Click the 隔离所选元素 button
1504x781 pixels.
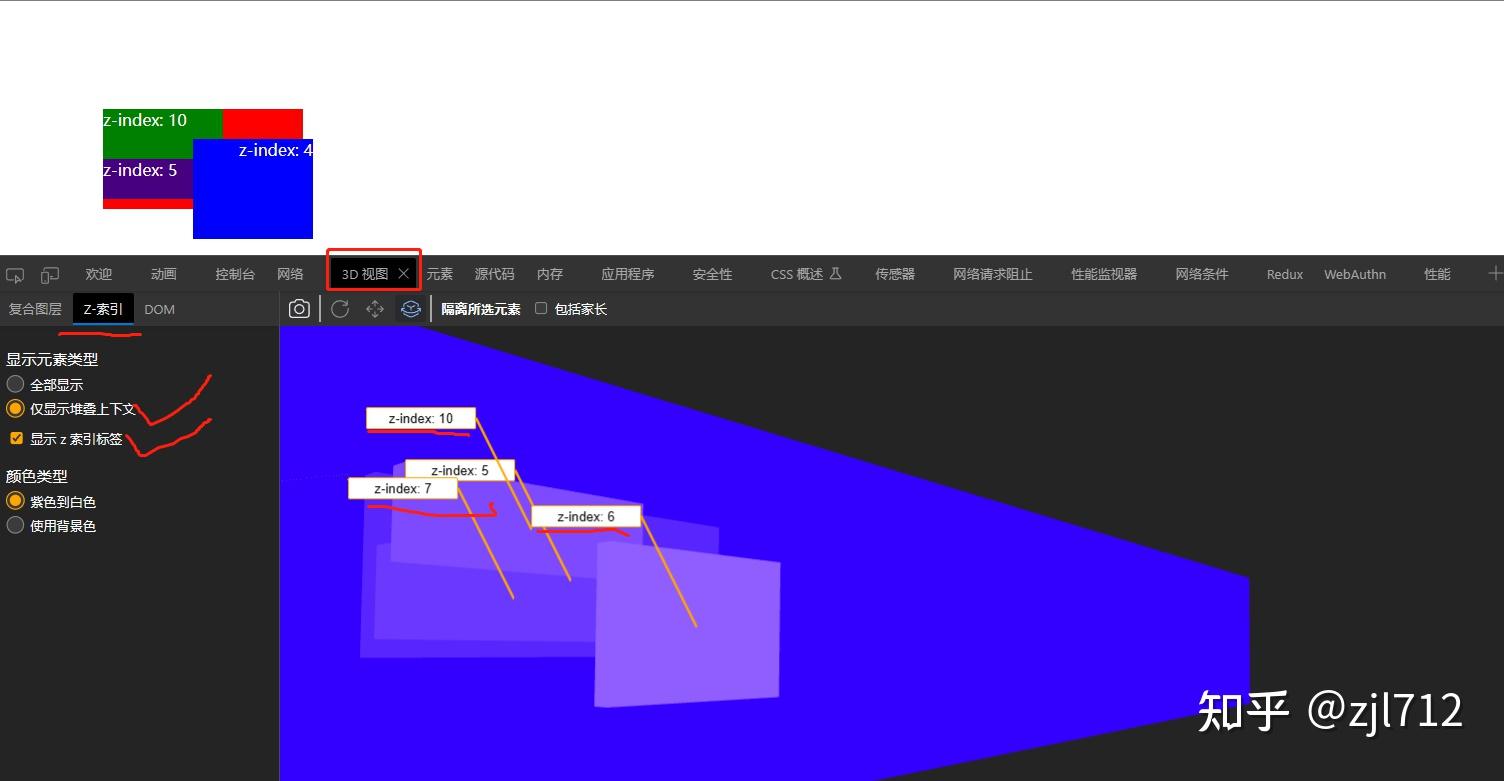pyautogui.click(x=480, y=309)
